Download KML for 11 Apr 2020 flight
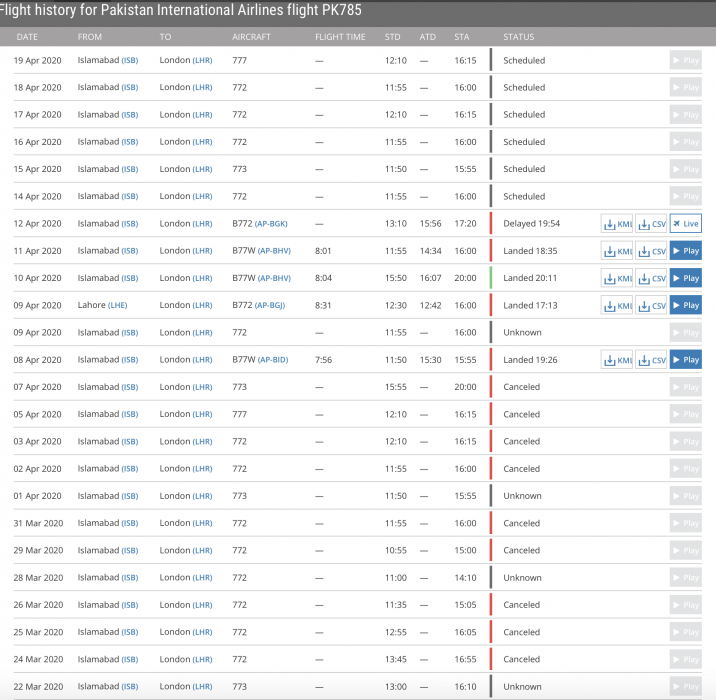The width and height of the screenshot is (716, 700). coord(616,251)
